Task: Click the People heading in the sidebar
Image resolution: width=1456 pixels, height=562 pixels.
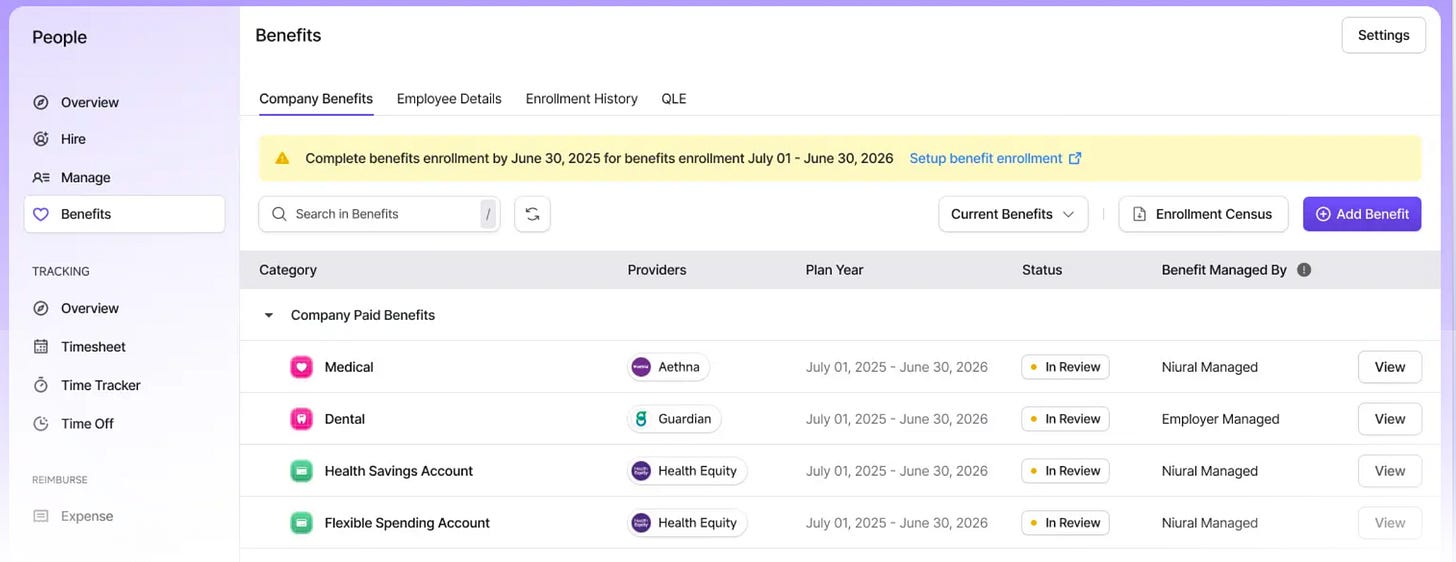Action: (x=59, y=37)
